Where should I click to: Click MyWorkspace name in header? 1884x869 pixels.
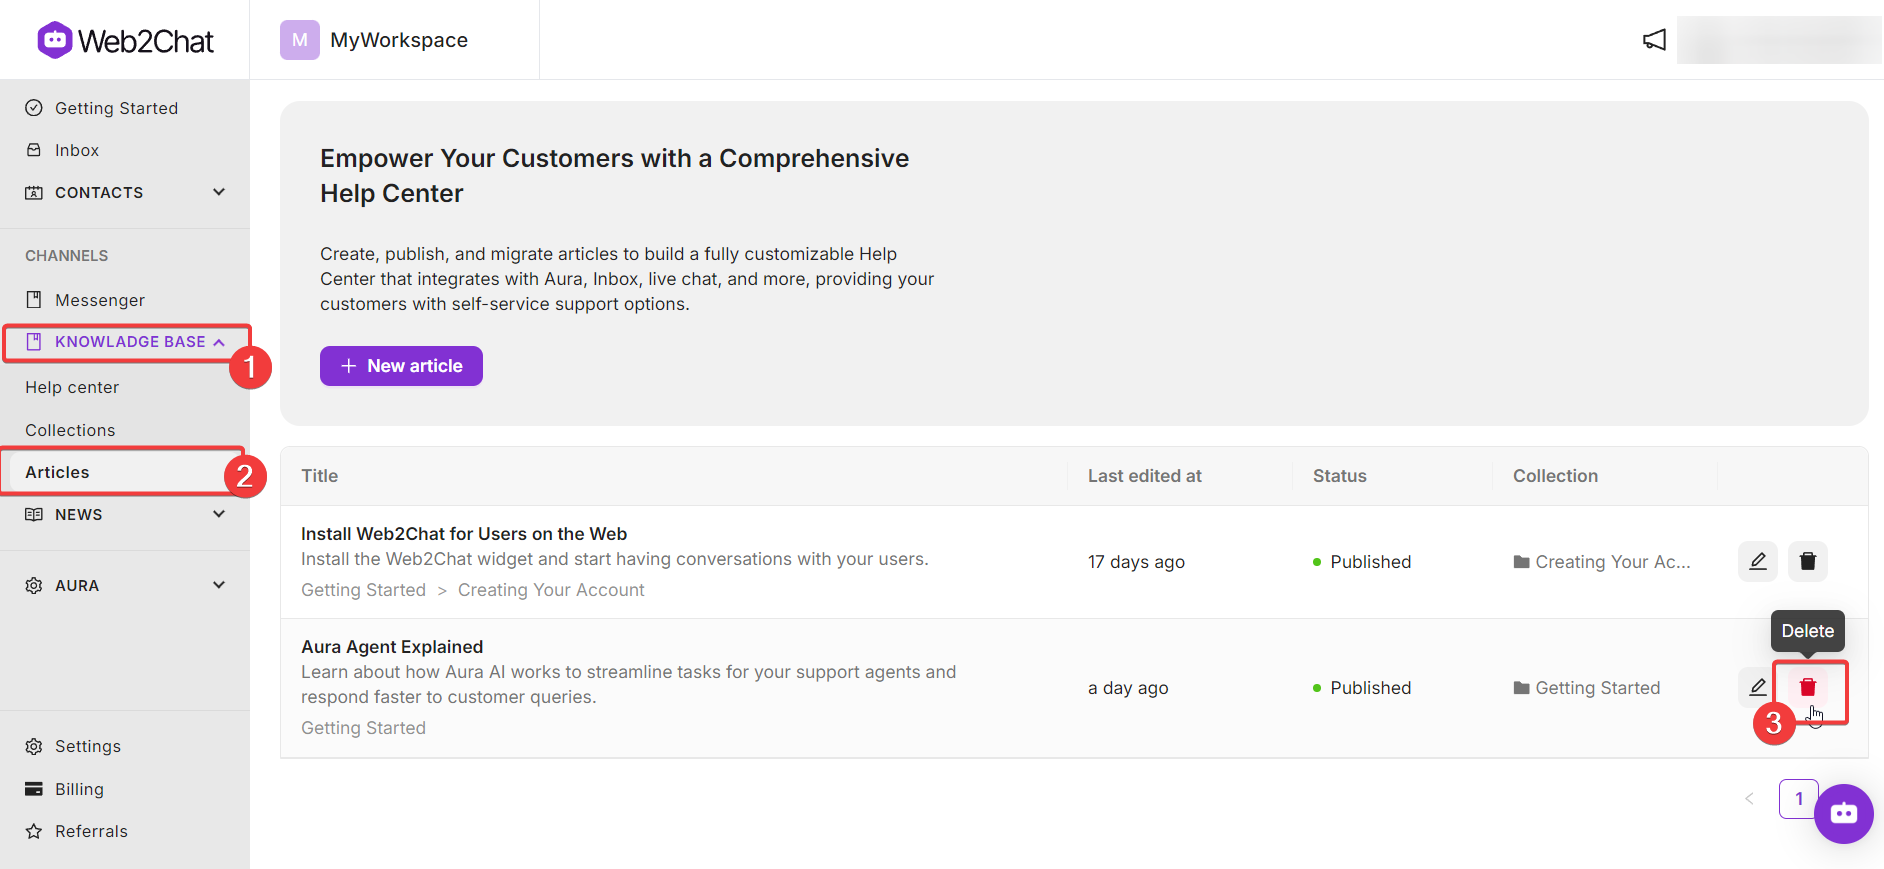pos(399,40)
